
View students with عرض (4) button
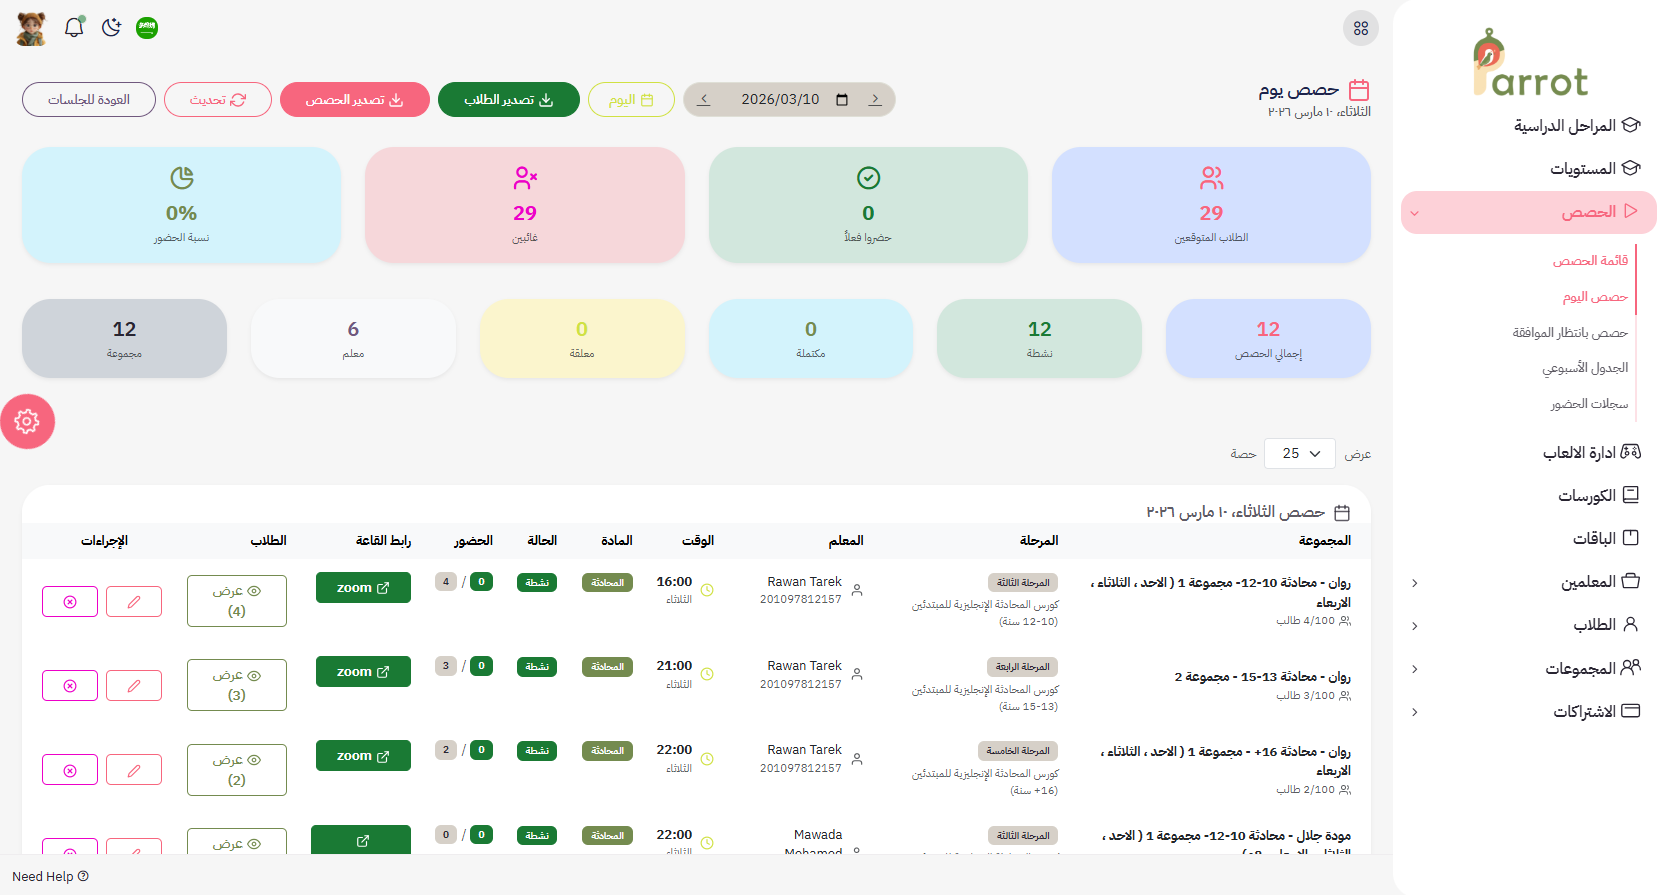point(237,601)
